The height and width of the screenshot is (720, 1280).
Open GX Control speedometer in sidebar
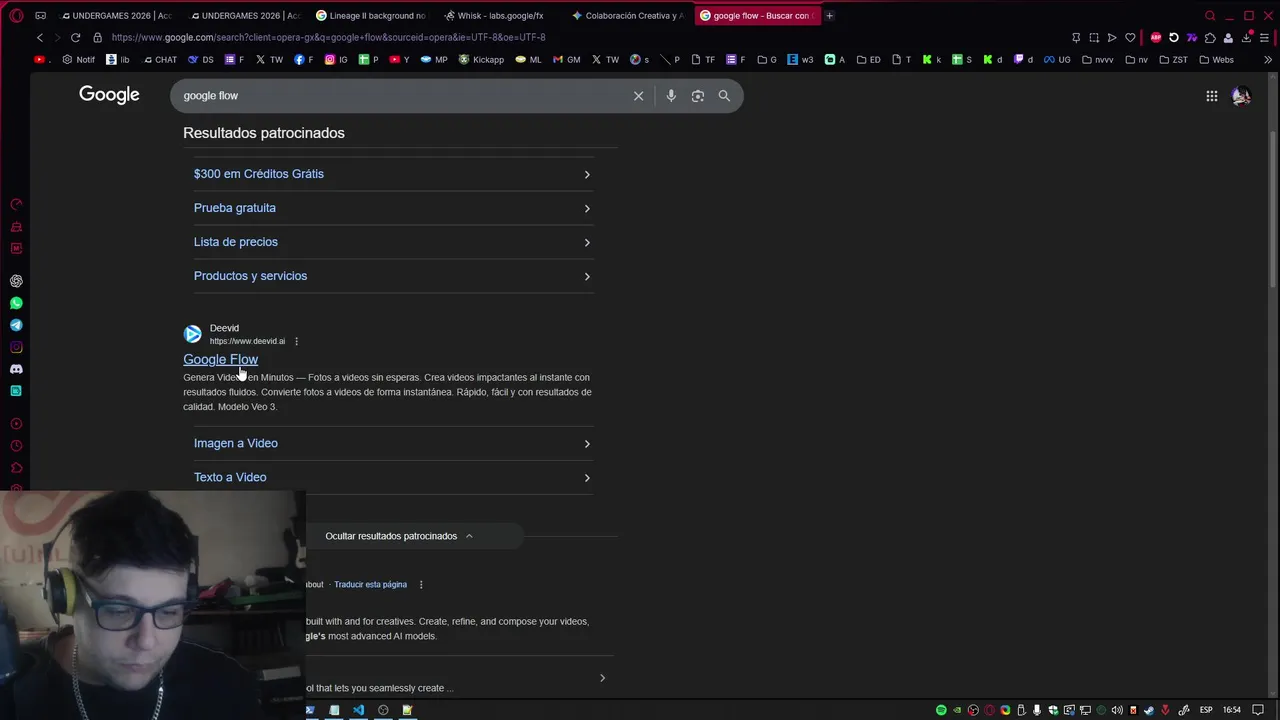point(16,204)
